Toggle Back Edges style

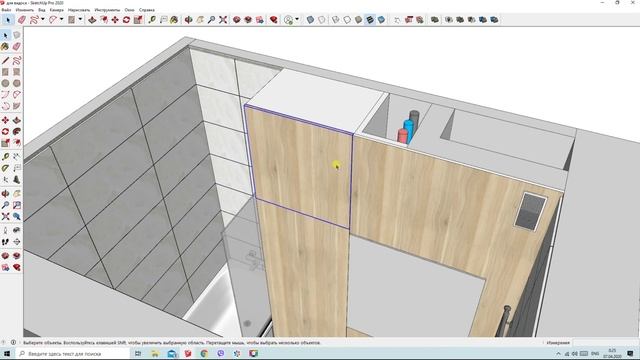[322, 20]
